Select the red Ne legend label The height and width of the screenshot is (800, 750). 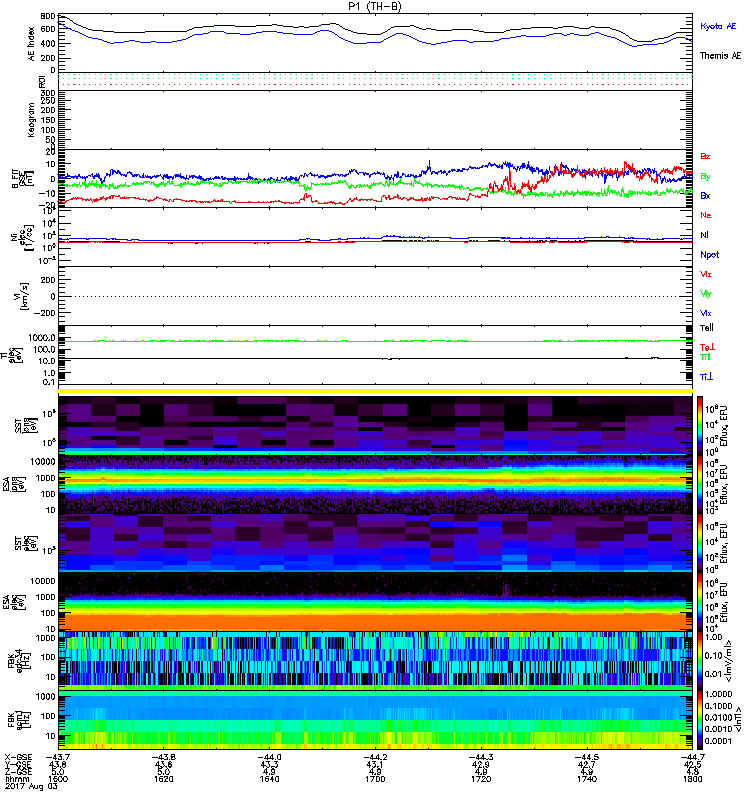click(706, 215)
